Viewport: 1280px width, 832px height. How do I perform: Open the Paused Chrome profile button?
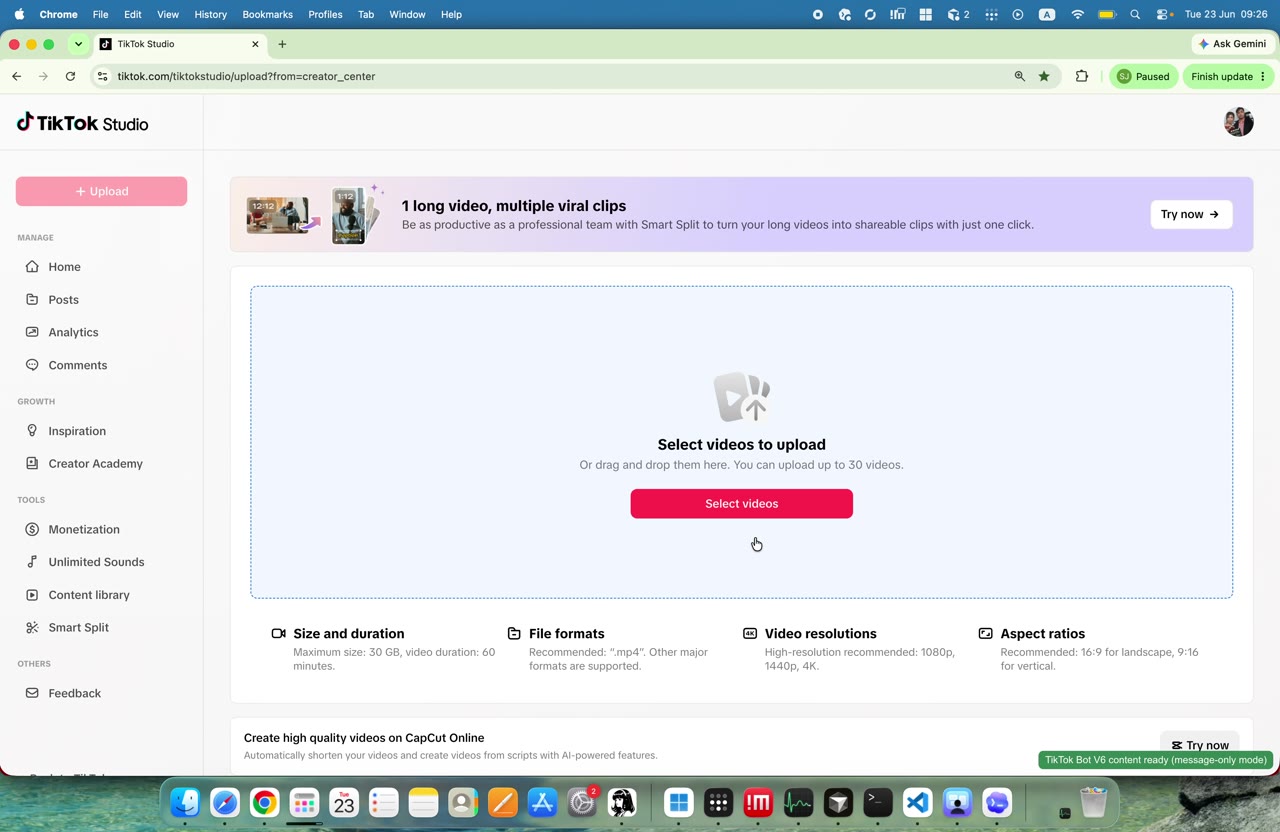click(1143, 76)
